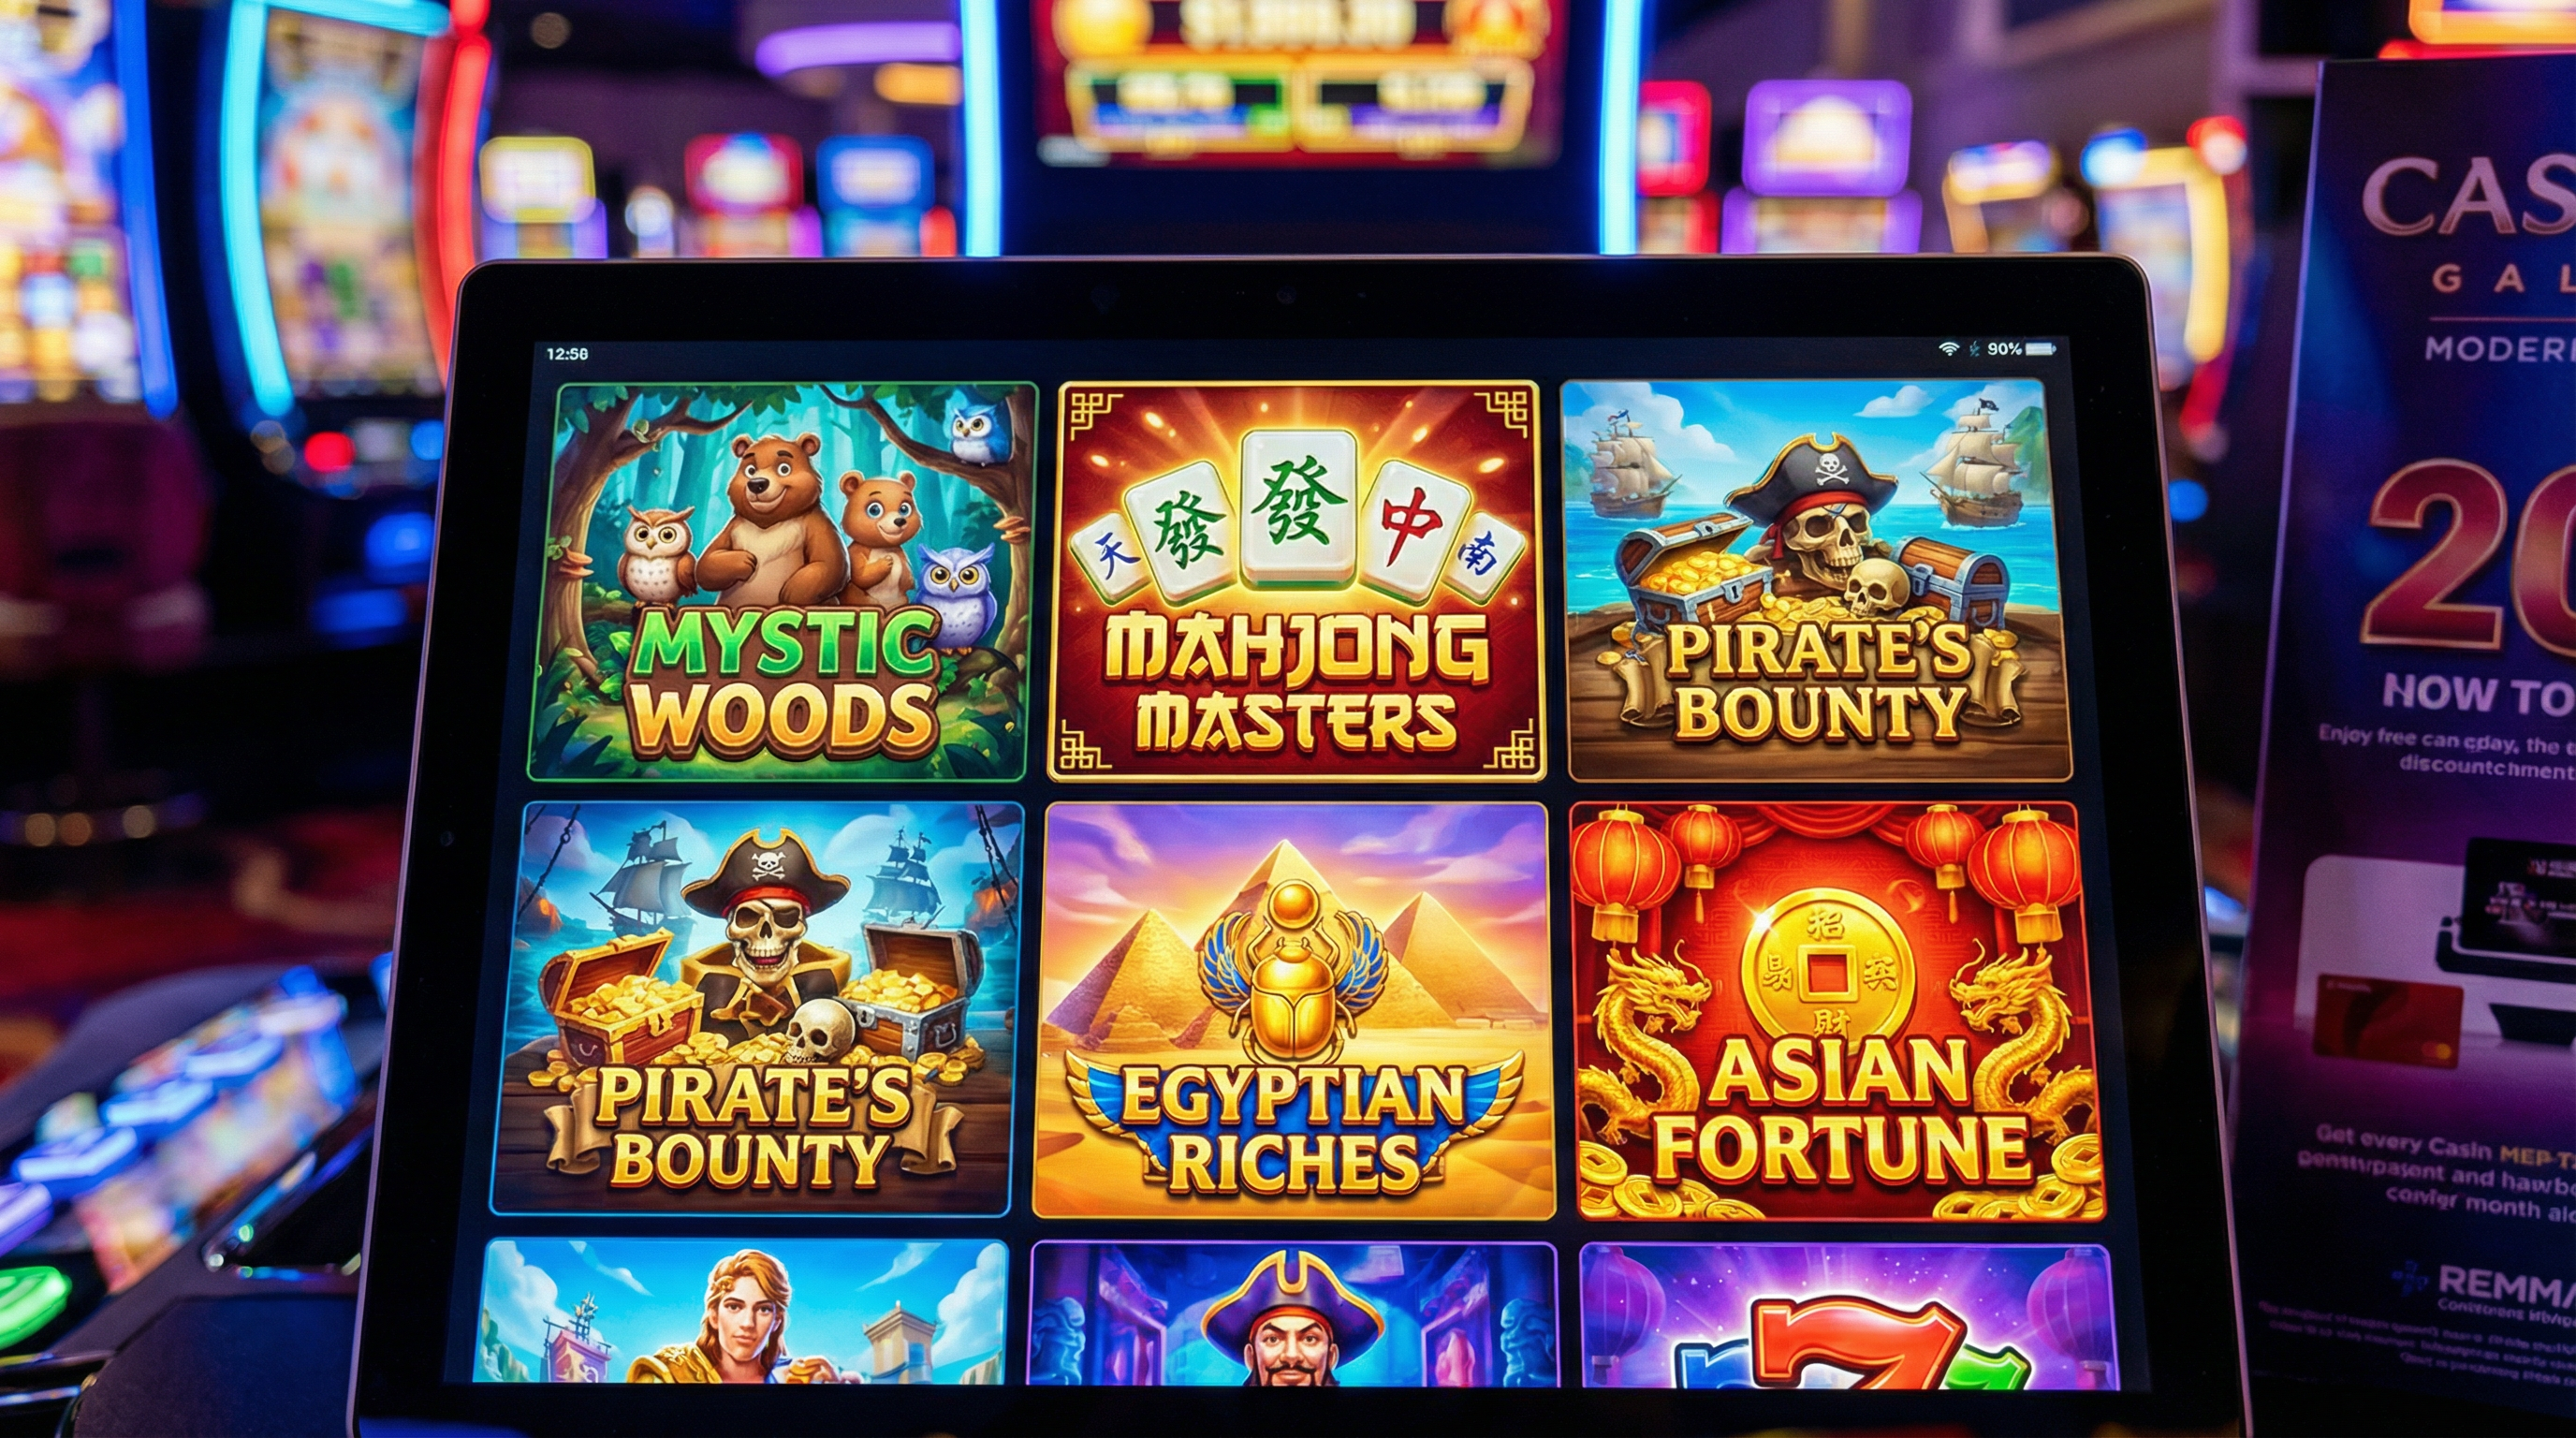This screenshot has width=2576, height=1438.
Task: Open the Mystic Woods game tile
Action: tap(783, 581)
